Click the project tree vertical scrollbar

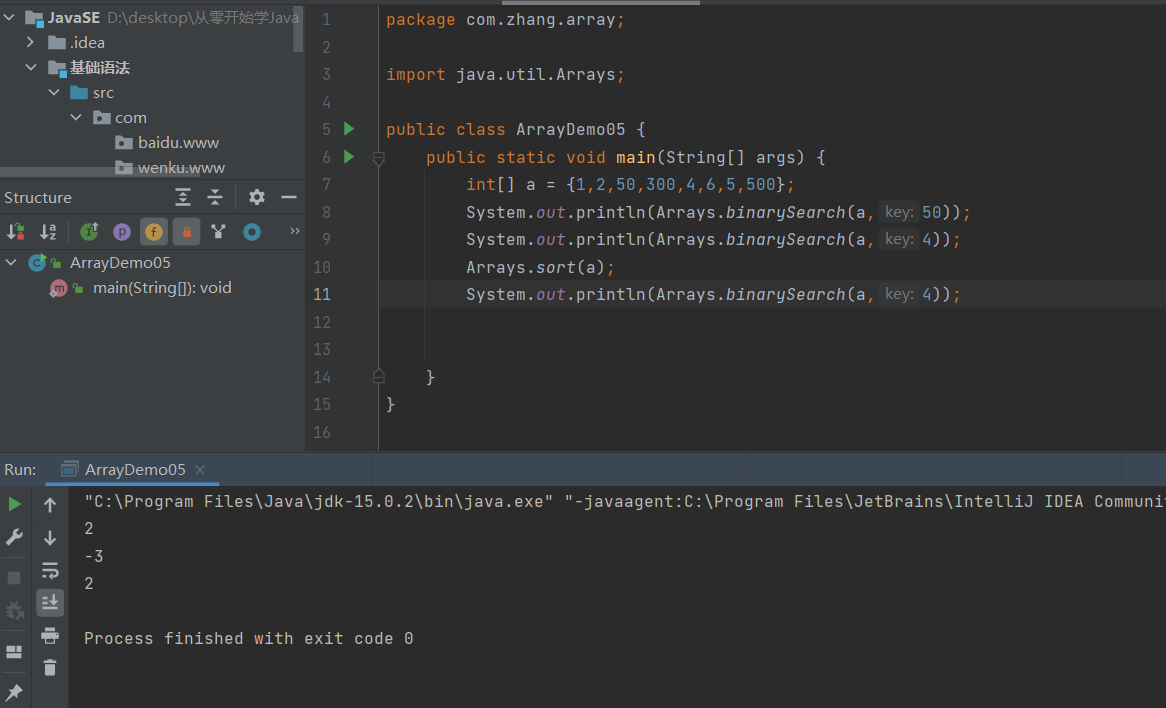298,28
